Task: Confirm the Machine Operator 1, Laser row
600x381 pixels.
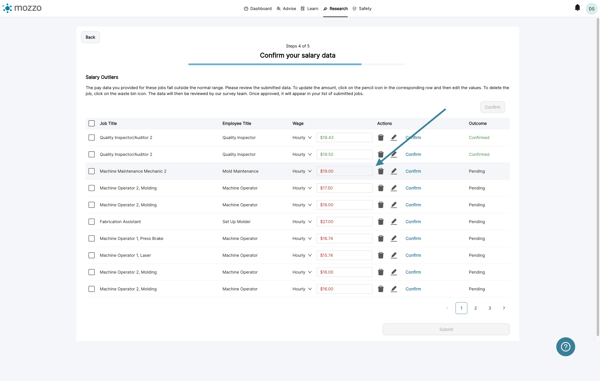Action: 413,255
